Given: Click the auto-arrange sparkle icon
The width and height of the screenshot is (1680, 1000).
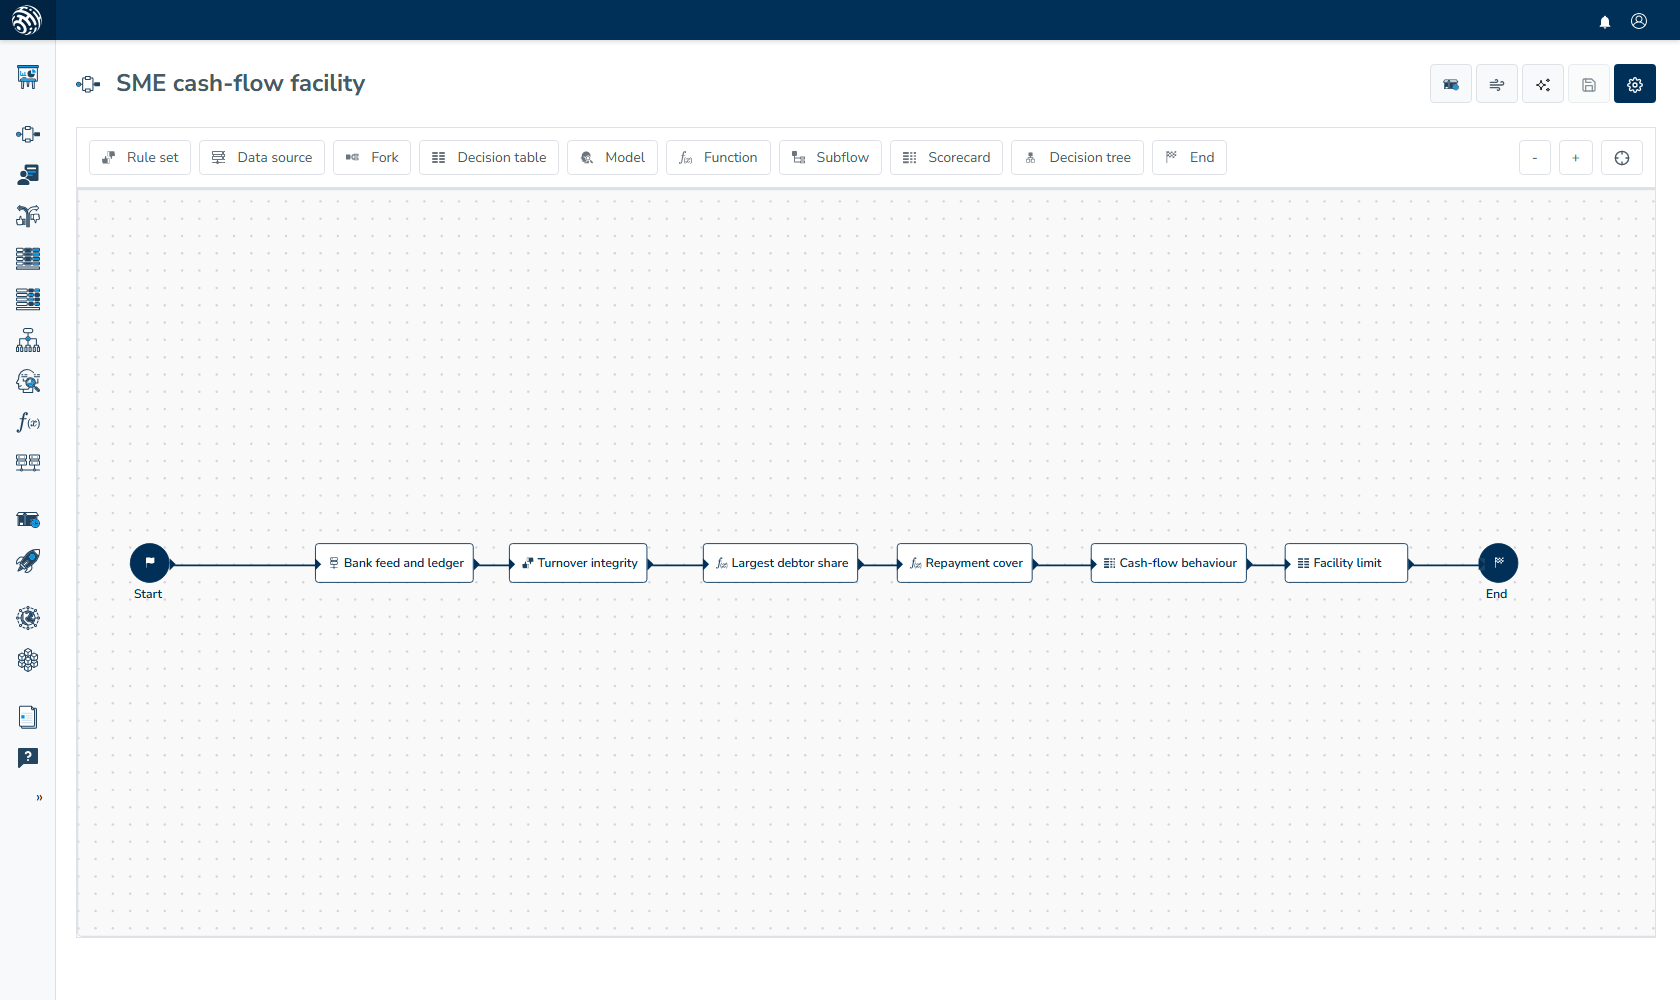Looking at the screenshot, I should 1543,84.
